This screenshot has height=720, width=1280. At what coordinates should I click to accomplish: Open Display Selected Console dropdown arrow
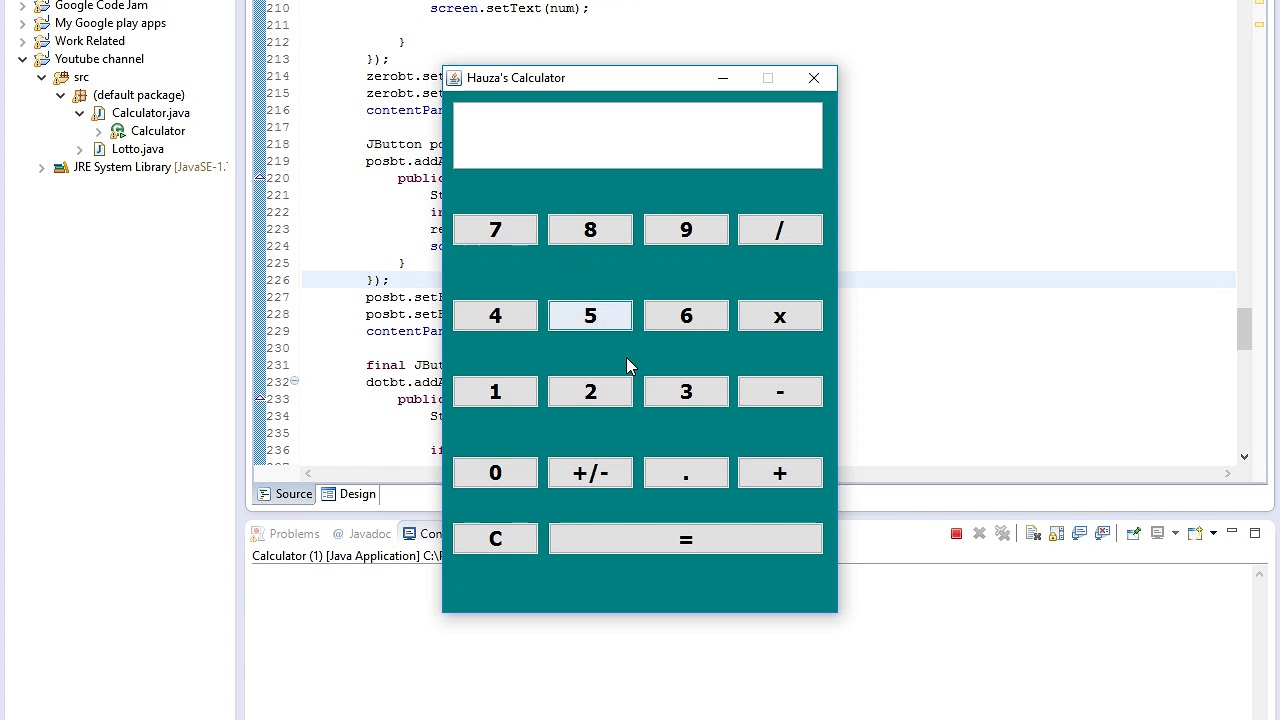(x=1175, y=534)
